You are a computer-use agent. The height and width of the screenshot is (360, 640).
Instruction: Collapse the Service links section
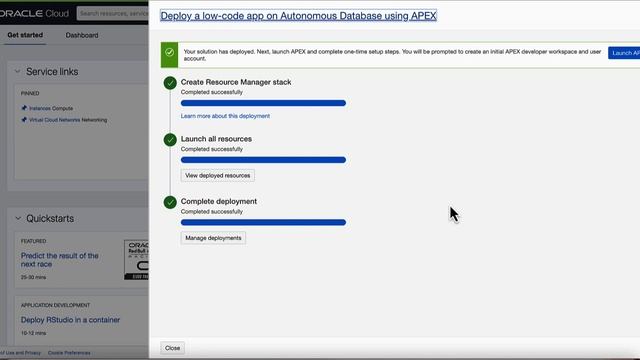pos(17,71)
